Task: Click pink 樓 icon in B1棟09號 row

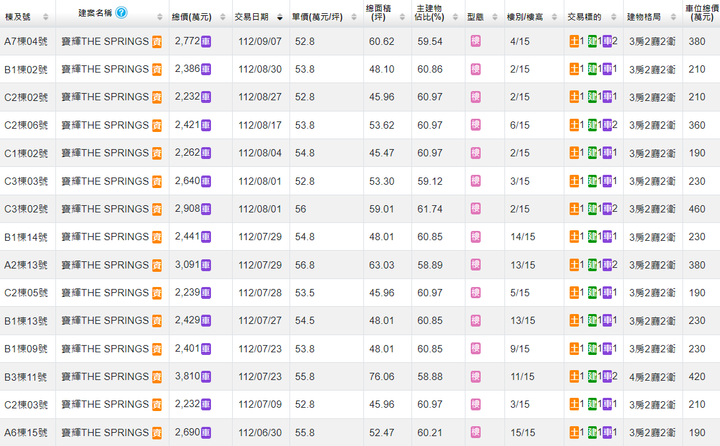Action: coord(476,349)
